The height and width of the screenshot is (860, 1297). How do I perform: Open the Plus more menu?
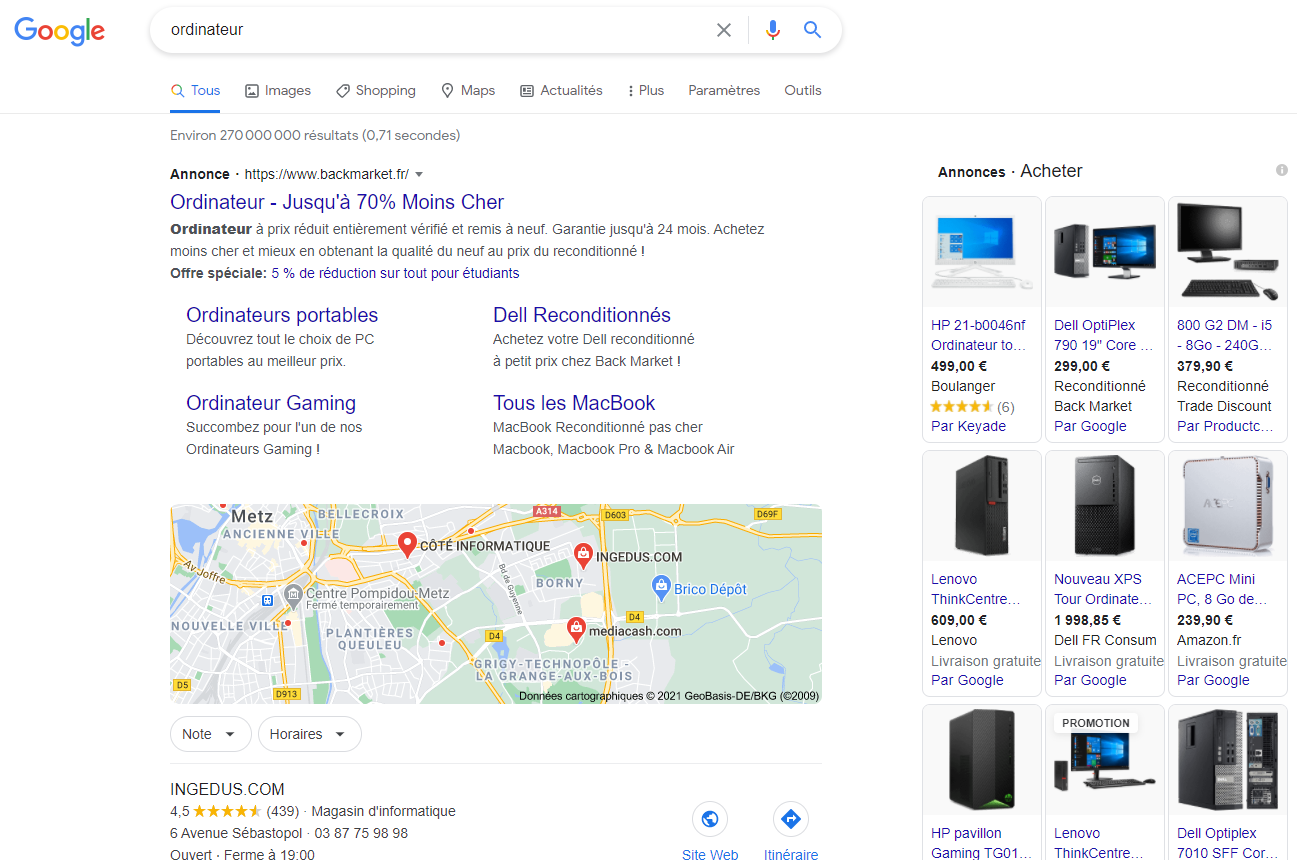(645, 90)
